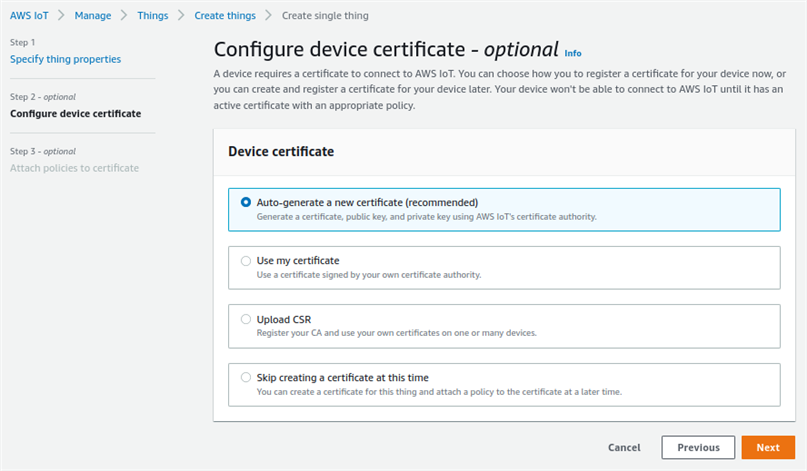Go to the Manage breadcrumb
The height and width of the screenshot is (471, 807).
click(x=93, y=16)
